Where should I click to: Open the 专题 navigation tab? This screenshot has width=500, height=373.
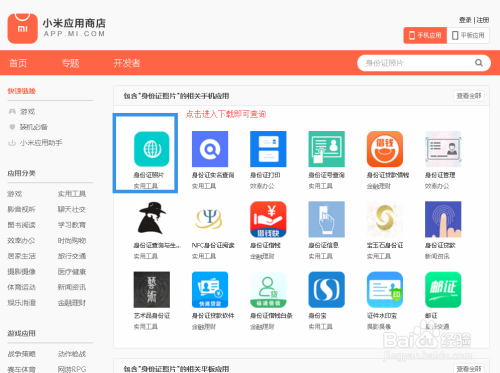[x=70, y=63]
